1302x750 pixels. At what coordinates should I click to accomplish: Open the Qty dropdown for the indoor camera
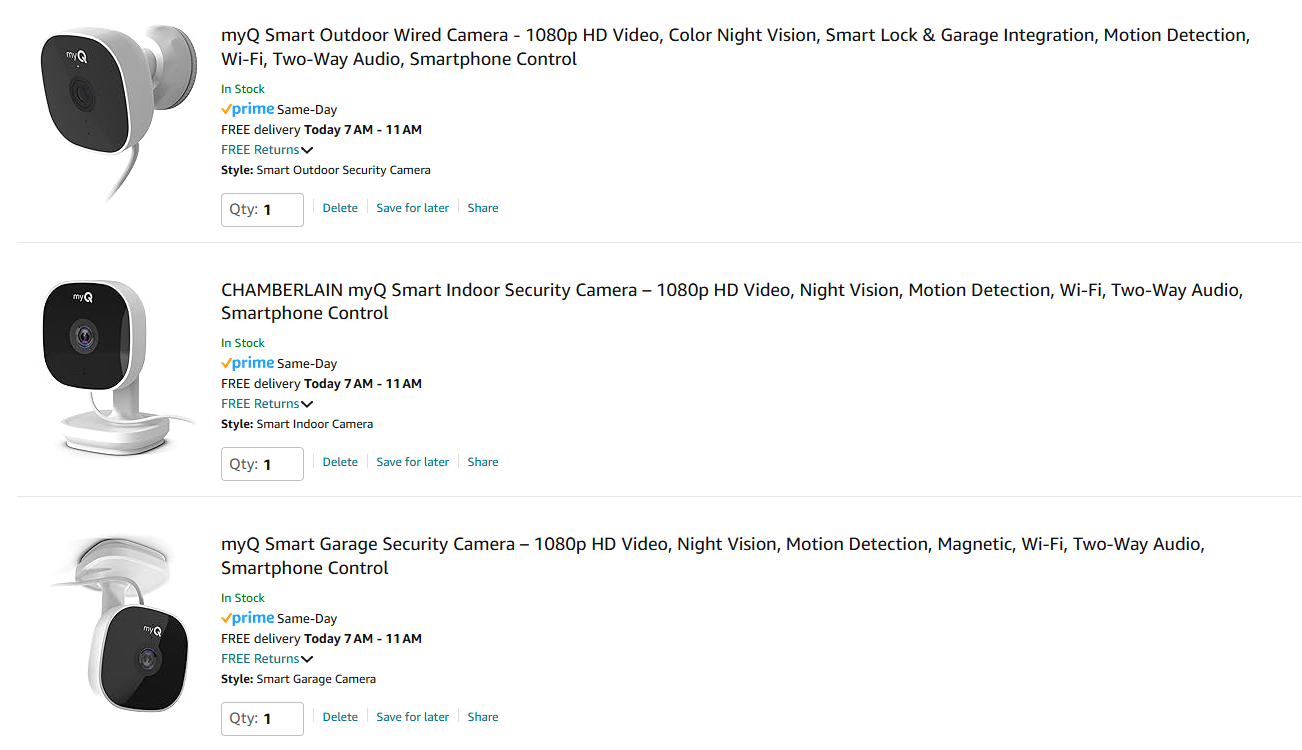[x=262, y=464]
